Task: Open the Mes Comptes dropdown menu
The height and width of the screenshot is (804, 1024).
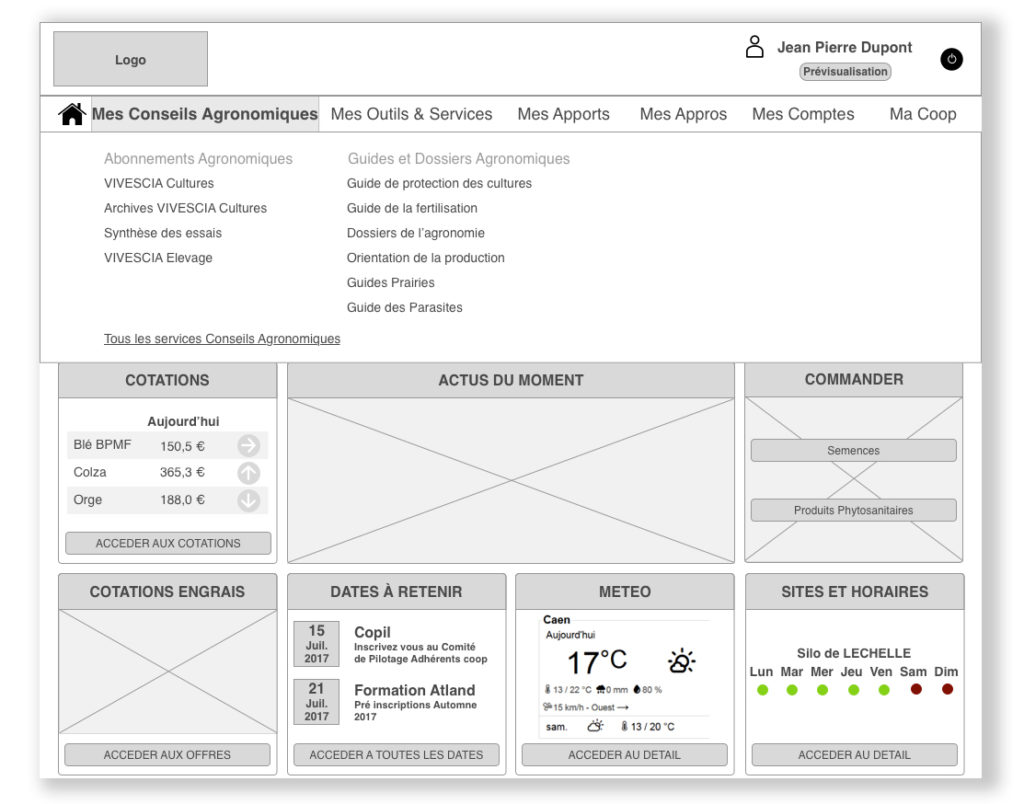Action: tap(803, 114)
